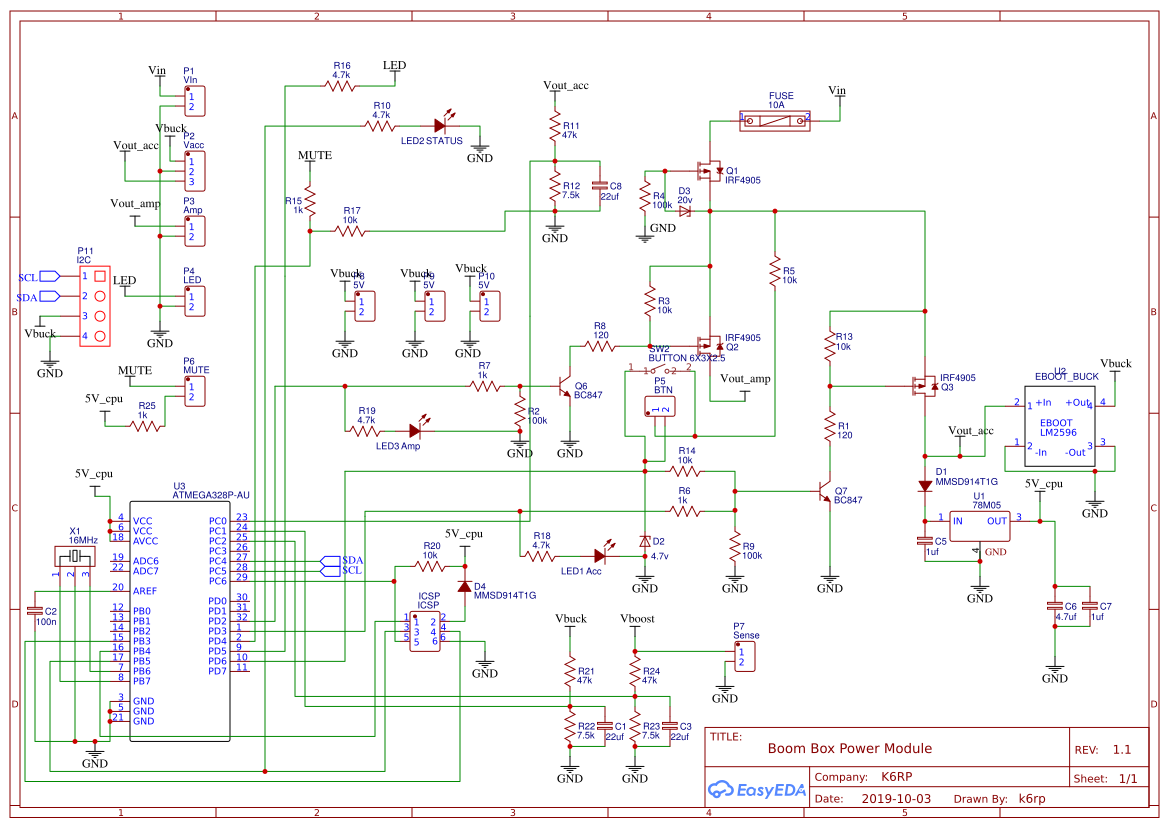Select the Q2 IRF4905 MOSFET symbol

coord(710,346)
